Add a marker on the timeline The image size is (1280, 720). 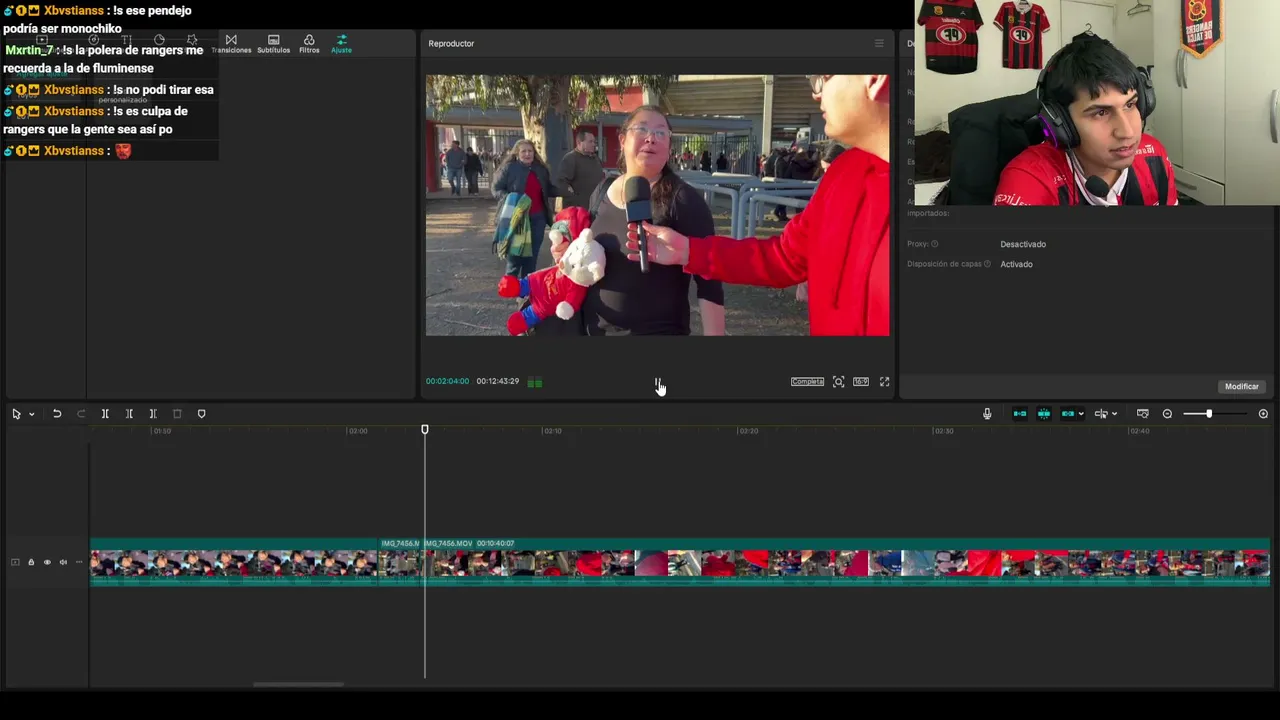point(201,414)
